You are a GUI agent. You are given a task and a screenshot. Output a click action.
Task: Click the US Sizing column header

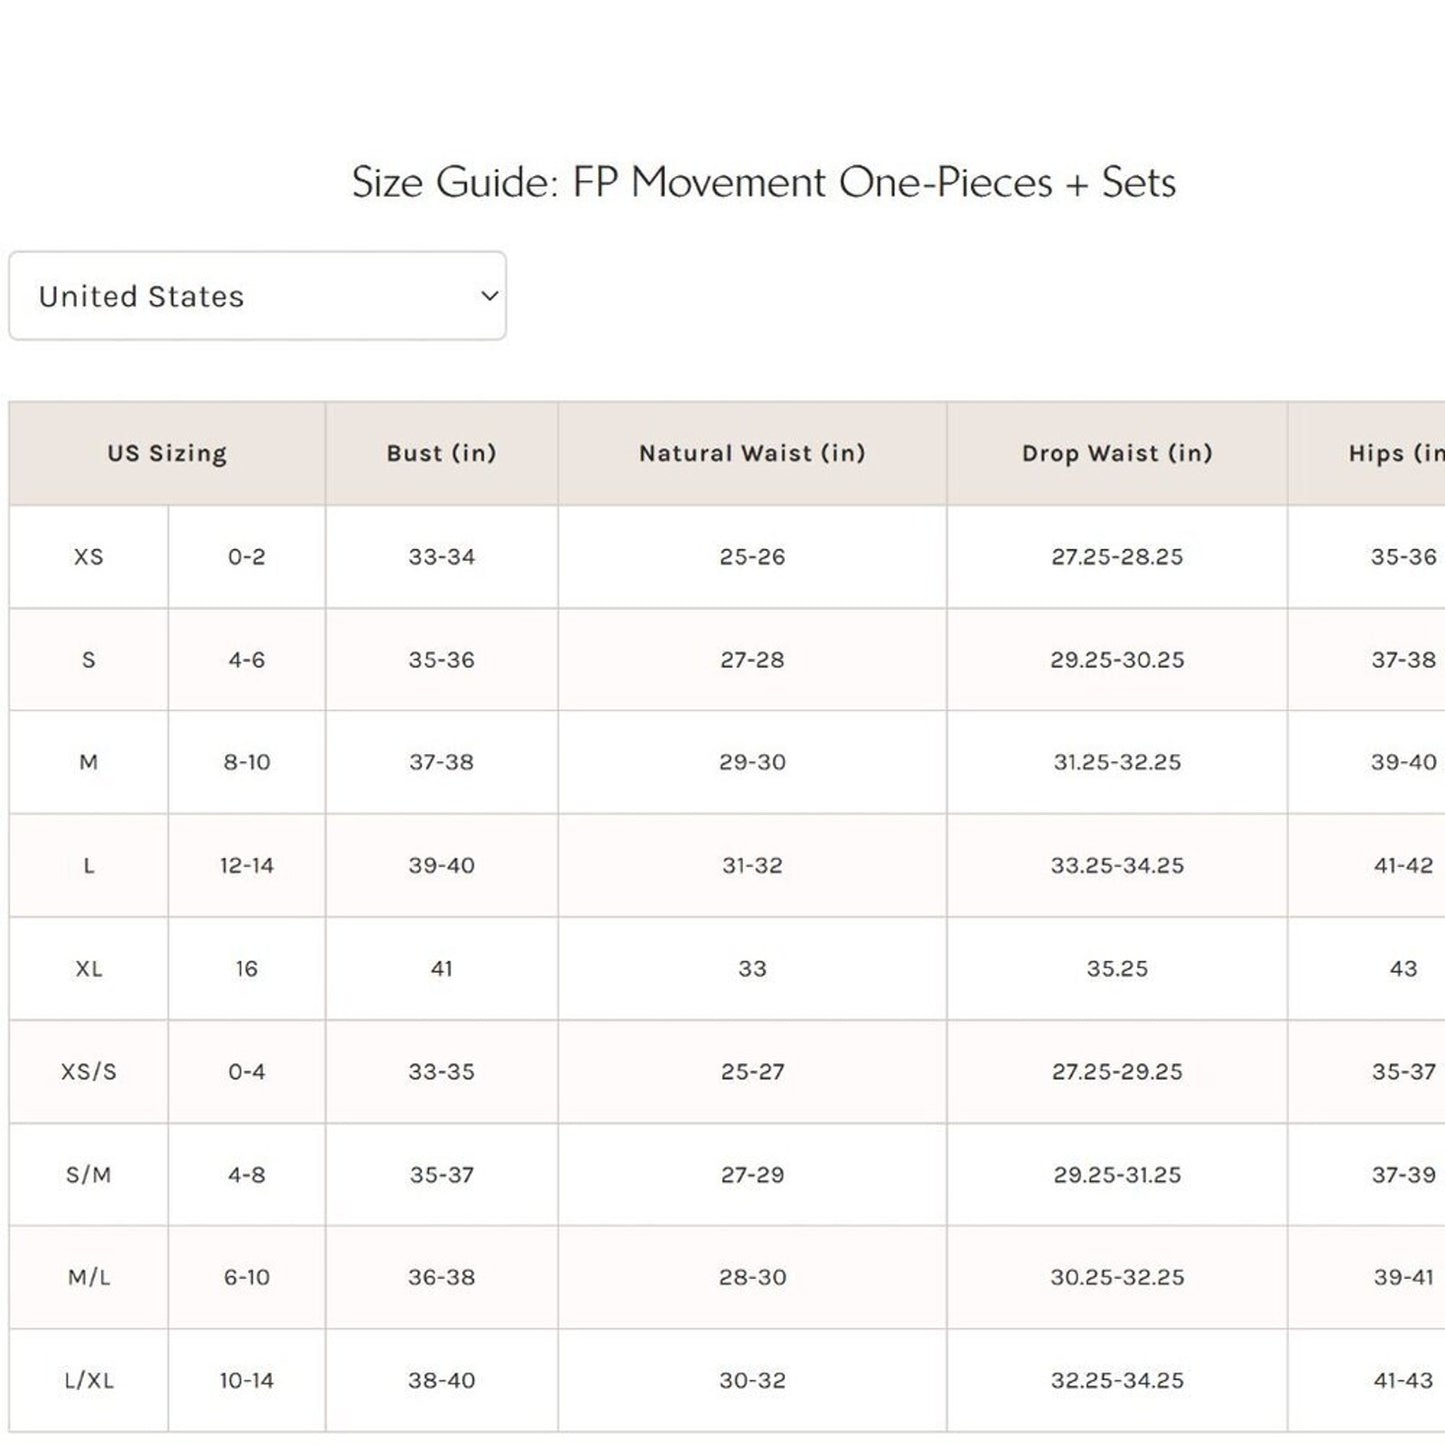[167, 453]
